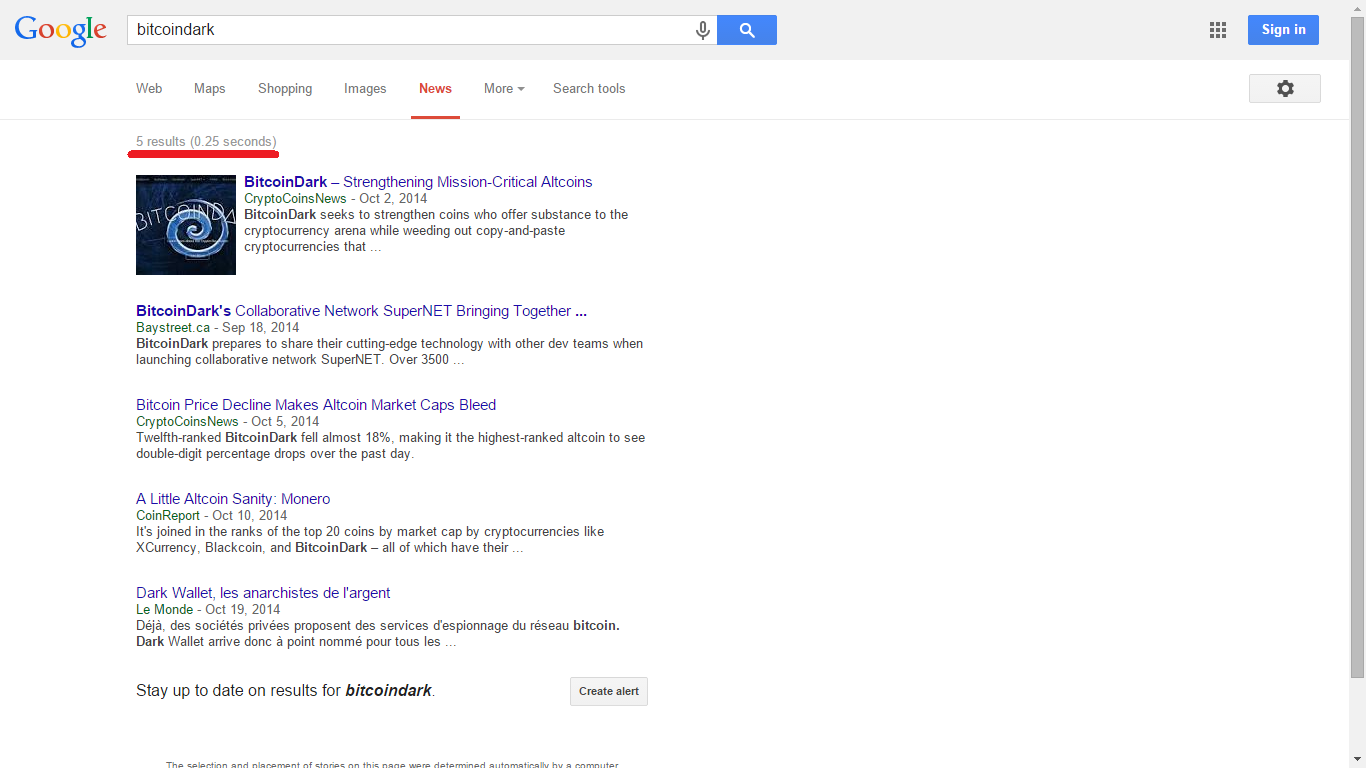Click the voice search microphone icon

coord(703,30)
